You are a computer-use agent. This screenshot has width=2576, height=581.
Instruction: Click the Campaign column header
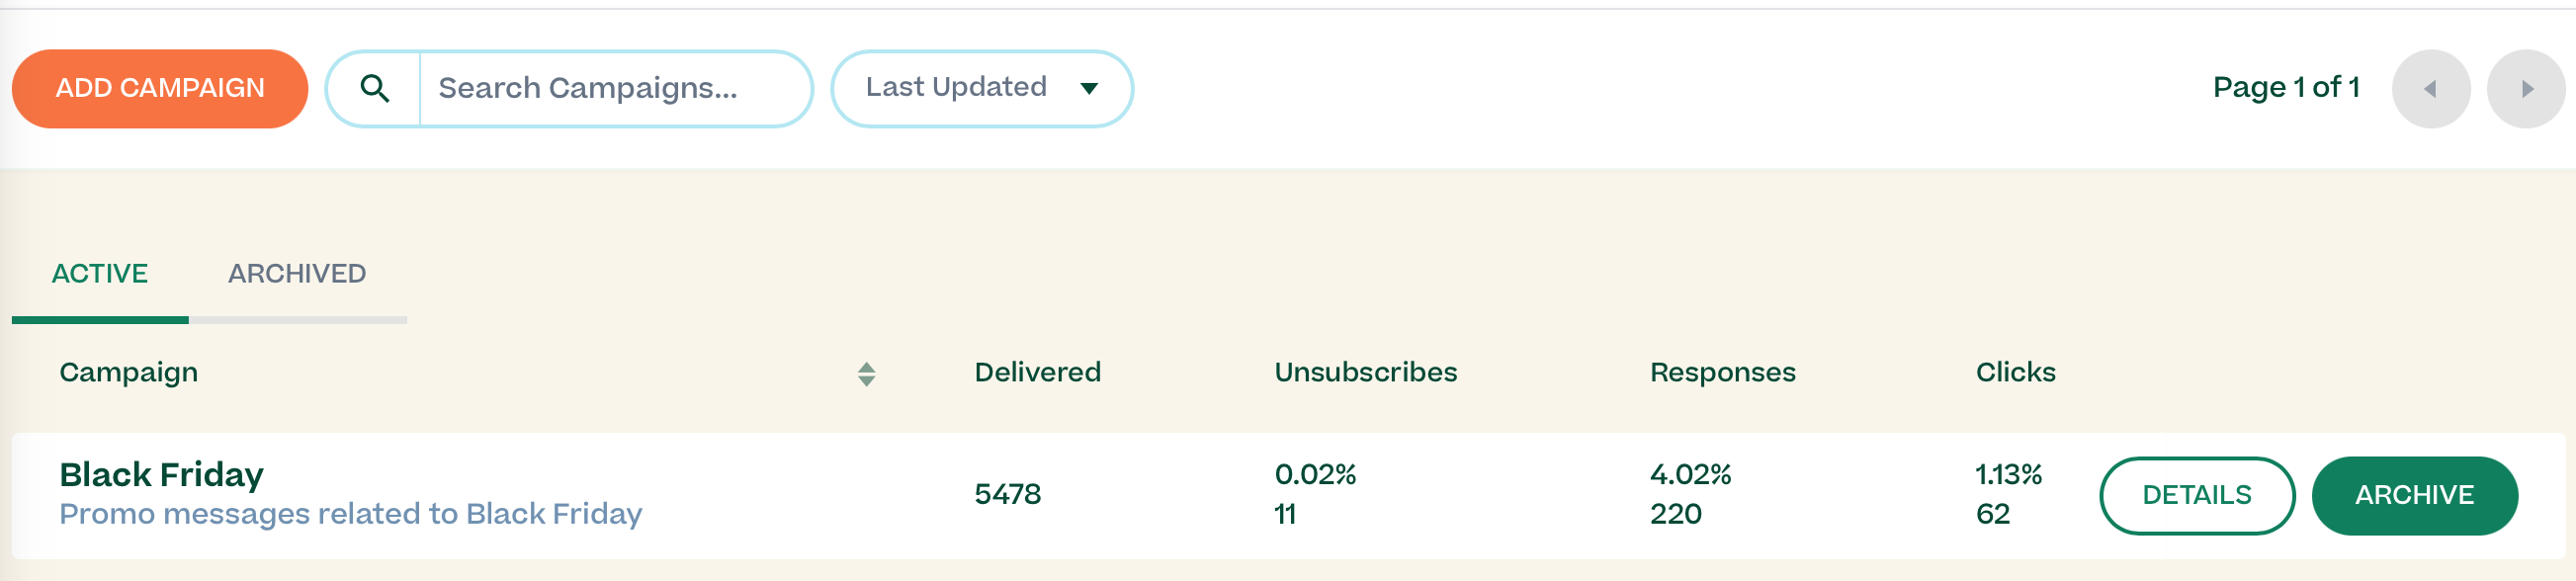click(129, 373)
